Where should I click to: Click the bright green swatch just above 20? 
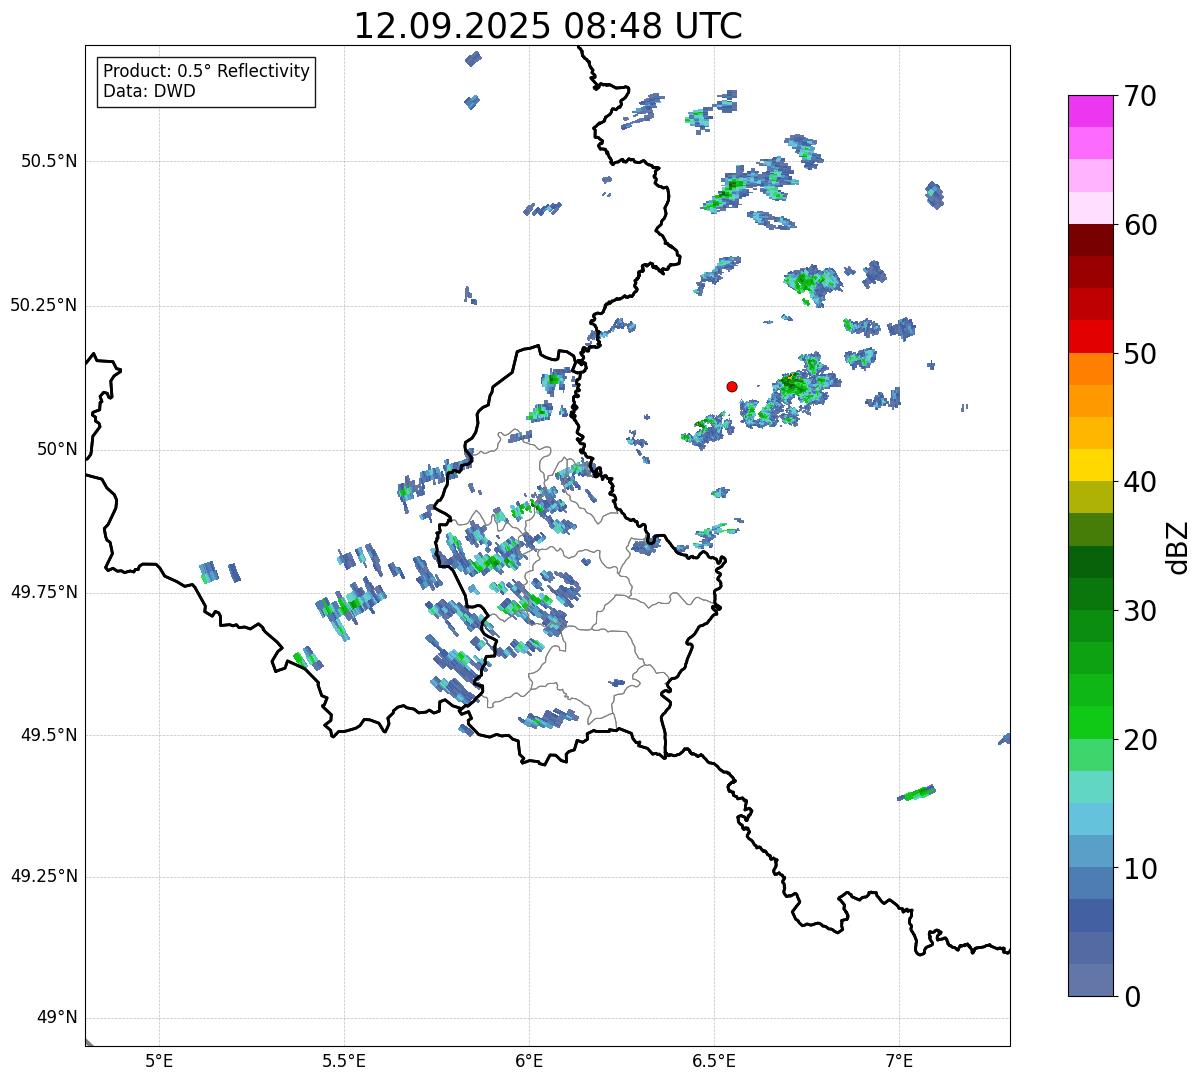coord(1090,723)
